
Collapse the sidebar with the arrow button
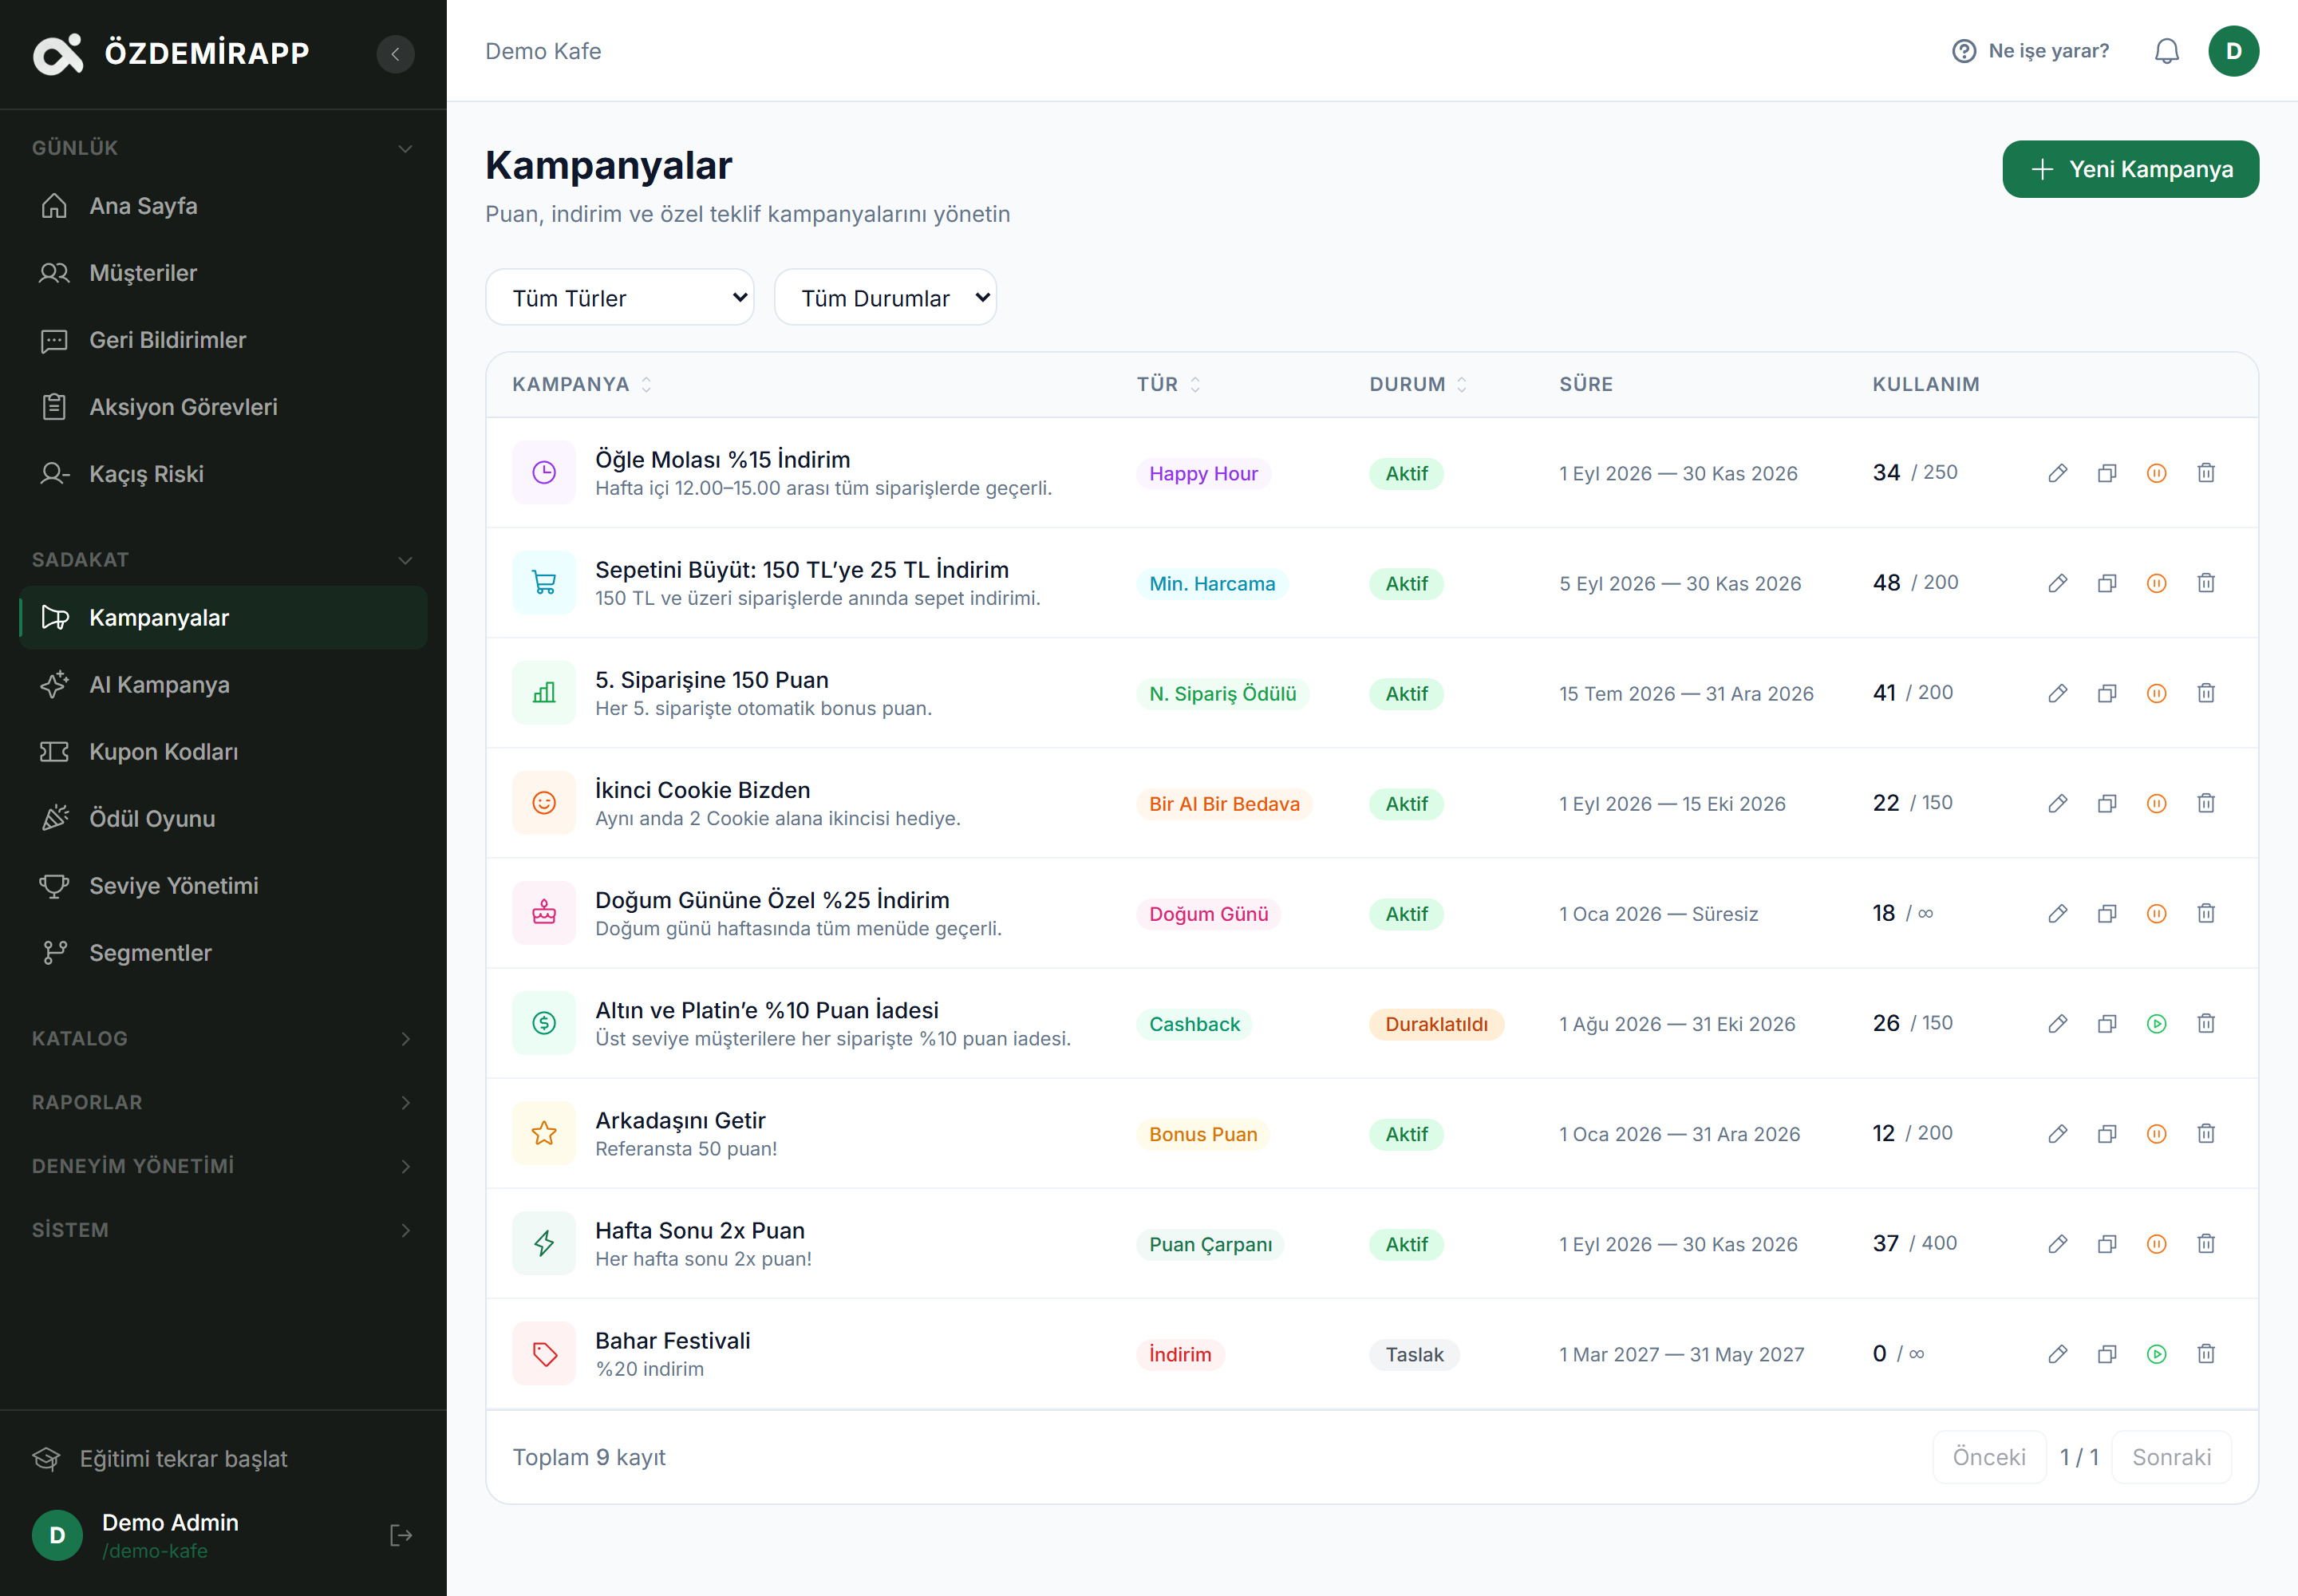[395, 53]
